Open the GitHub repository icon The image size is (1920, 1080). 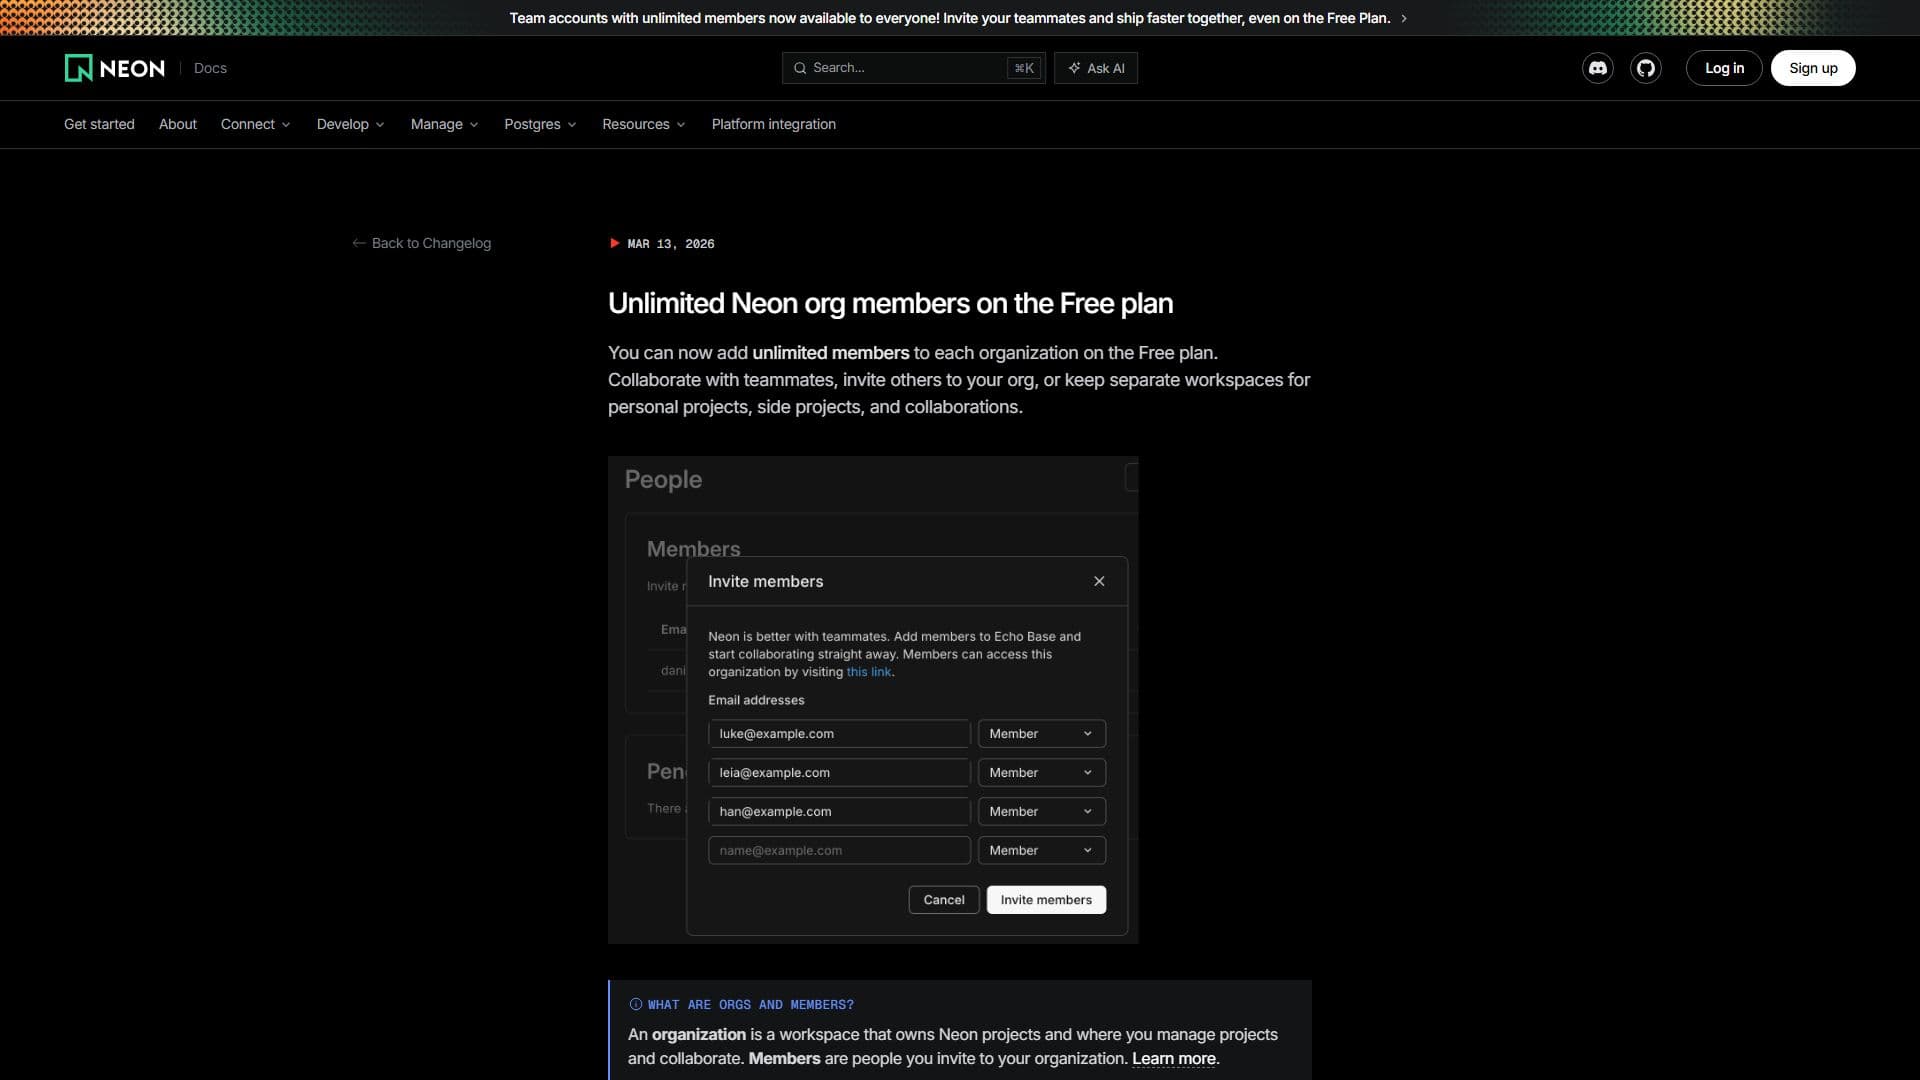click(x=1646, y=68)
